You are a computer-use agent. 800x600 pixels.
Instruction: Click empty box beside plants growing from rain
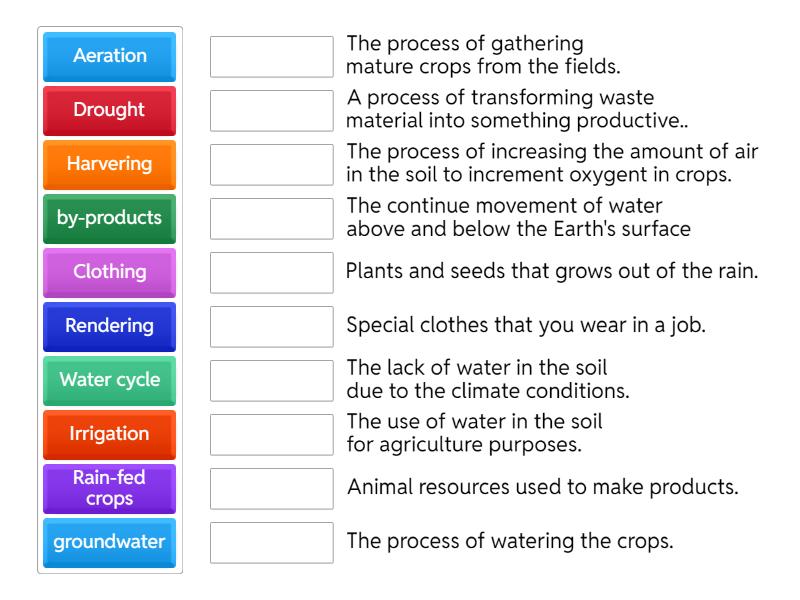272,273
